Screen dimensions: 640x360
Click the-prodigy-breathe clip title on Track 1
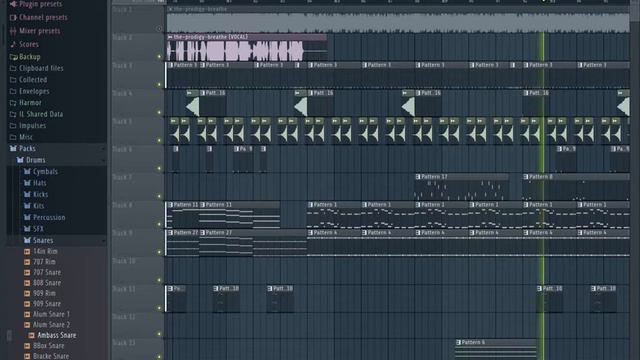pyautogui.click(x=200, y=9)
